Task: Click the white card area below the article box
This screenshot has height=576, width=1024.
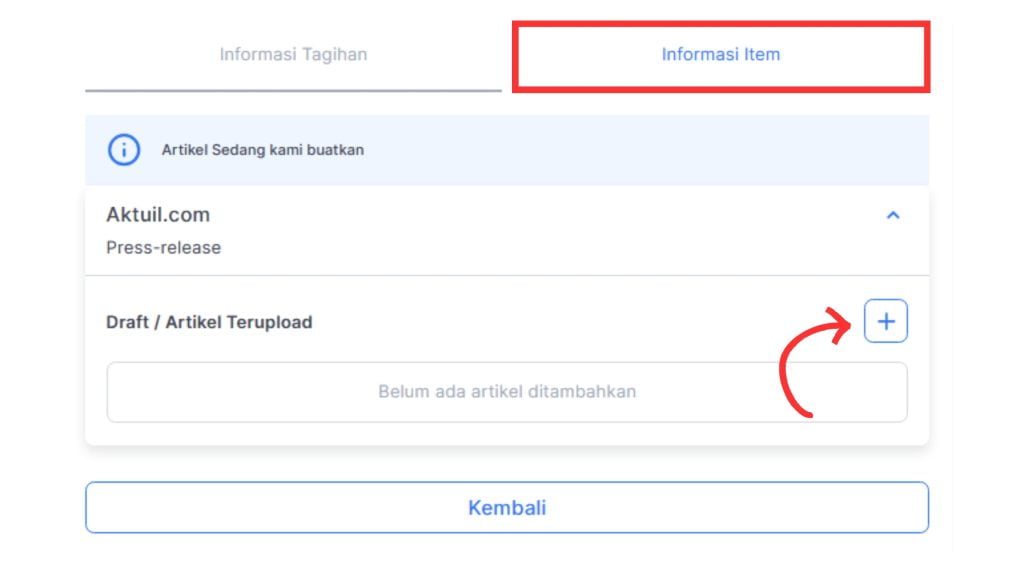Action: coord(507,434)
